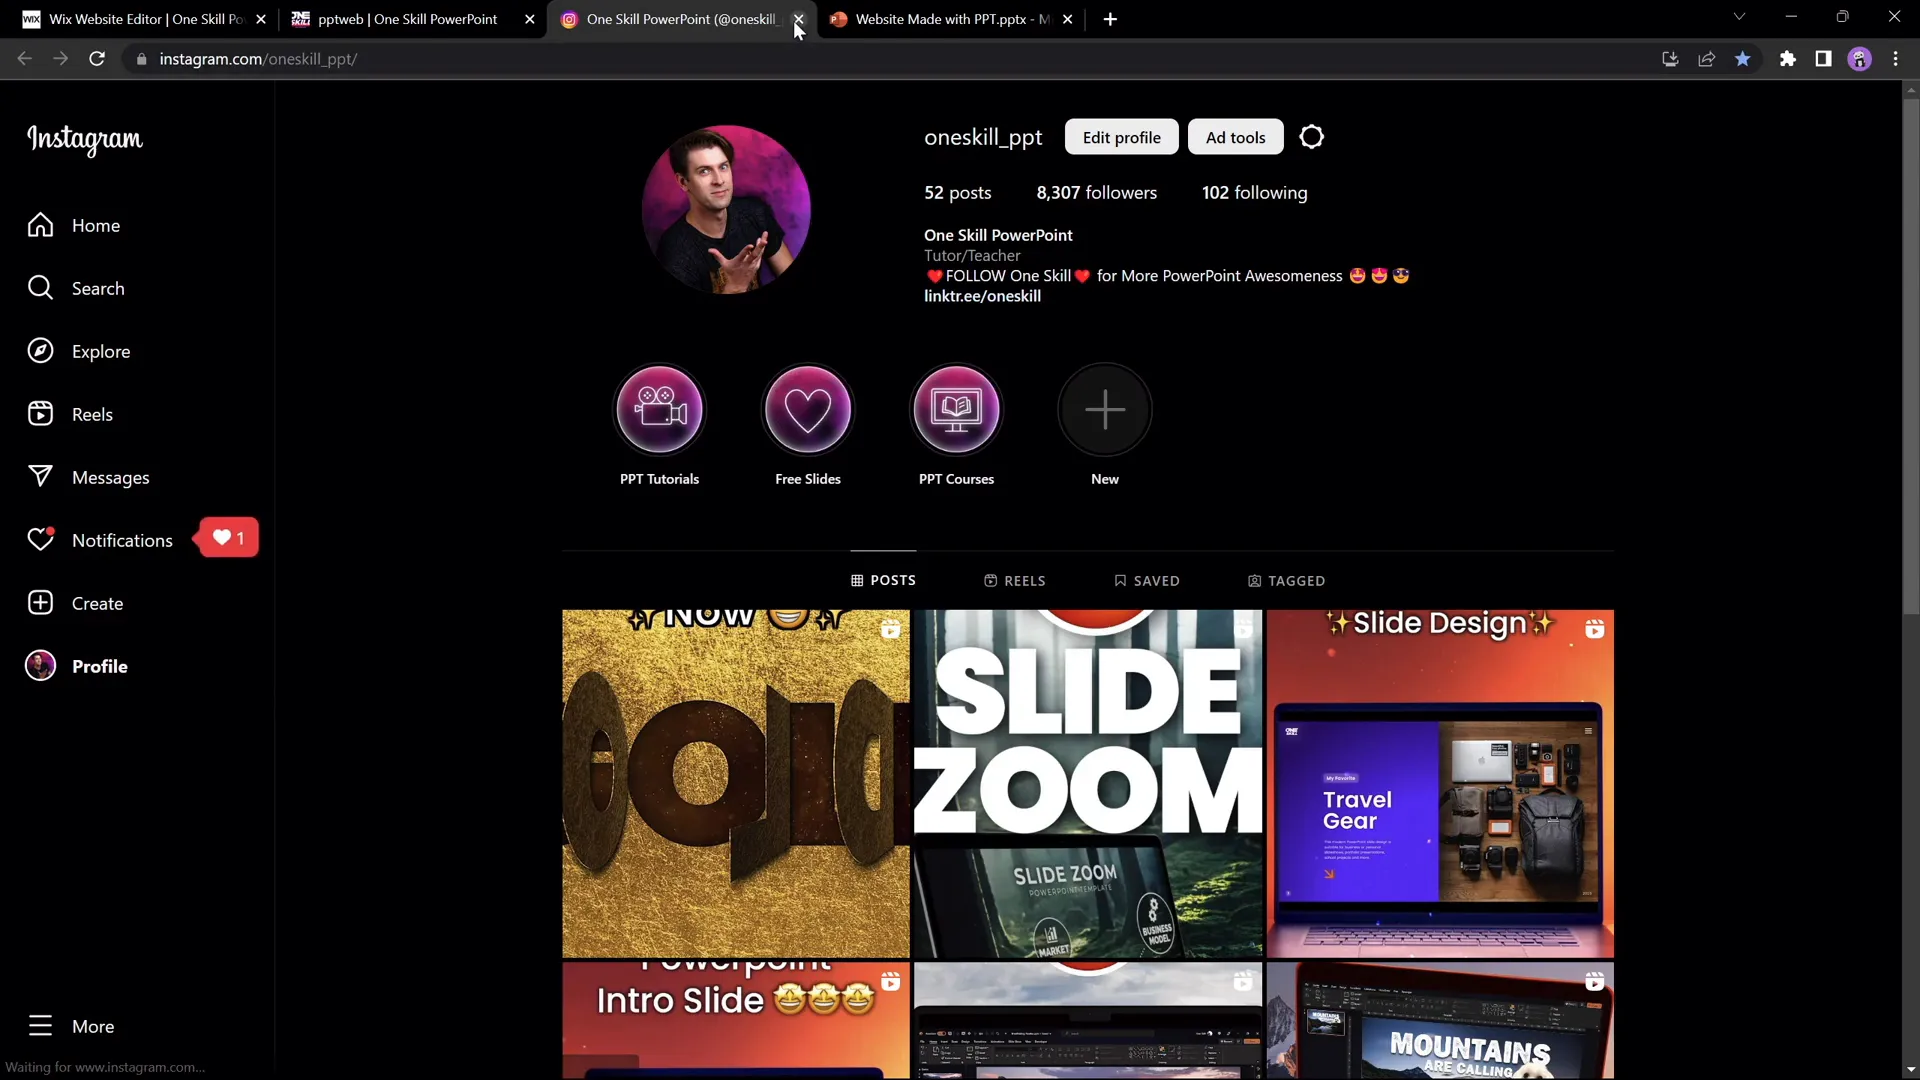This screenshot has width=1920, height=1080.
Task: Open Chrome three-dot menu
Action: tap(1895, 59)
